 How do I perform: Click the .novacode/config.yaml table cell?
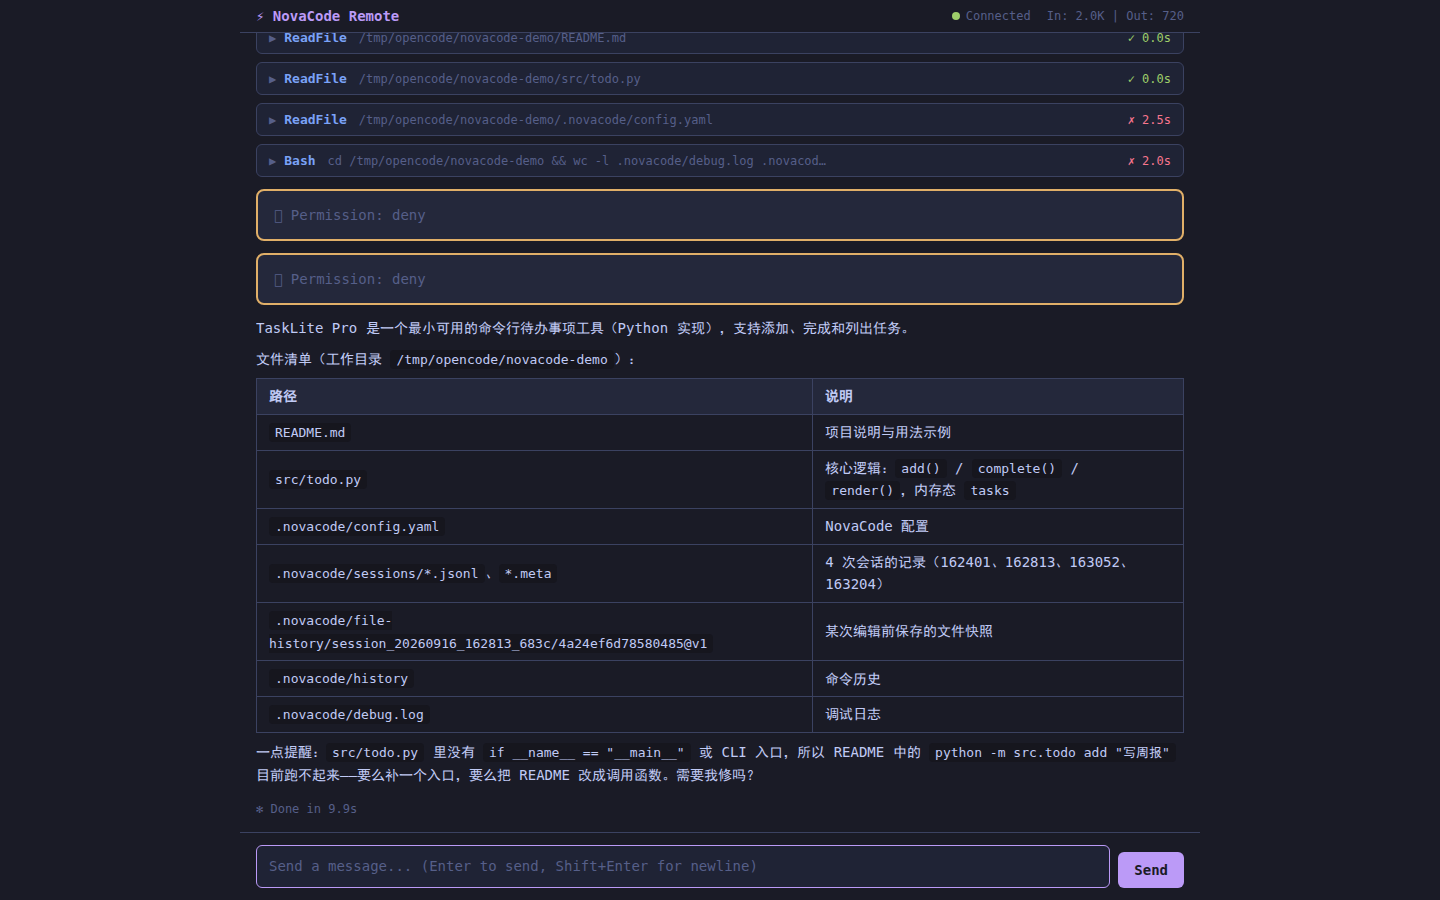(534, 526)
